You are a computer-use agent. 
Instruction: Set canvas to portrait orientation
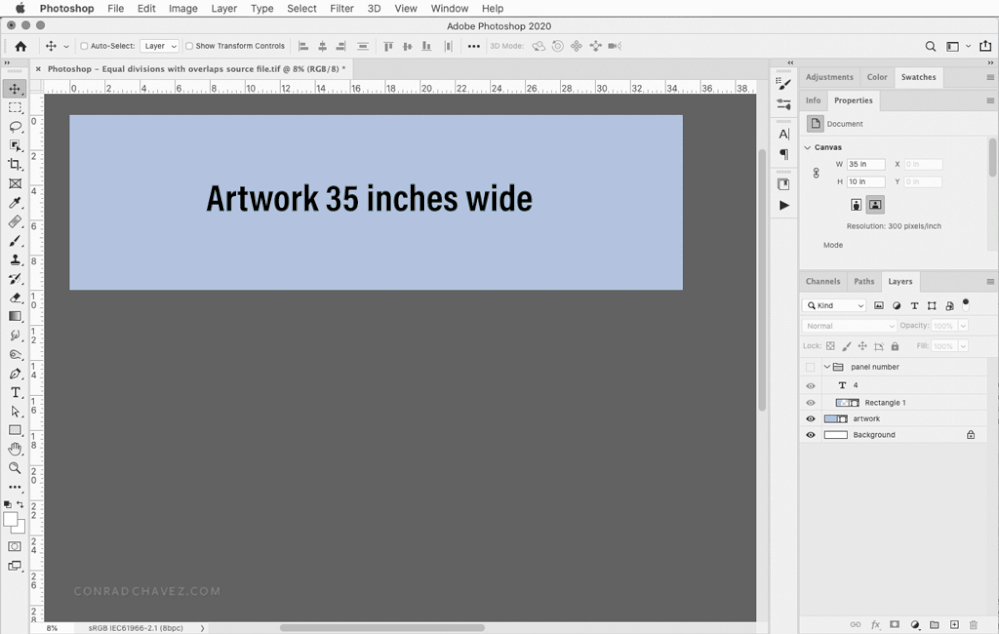856,205
